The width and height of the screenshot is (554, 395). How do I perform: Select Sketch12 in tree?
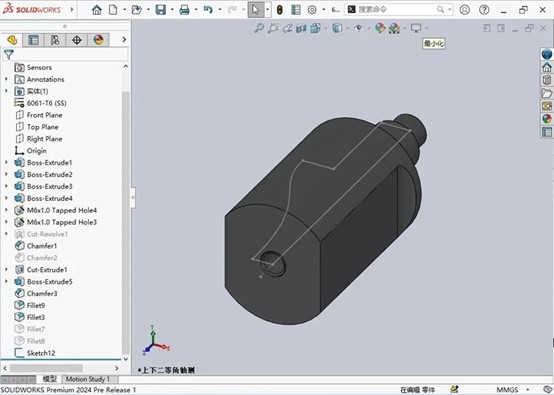coord(41,353)
